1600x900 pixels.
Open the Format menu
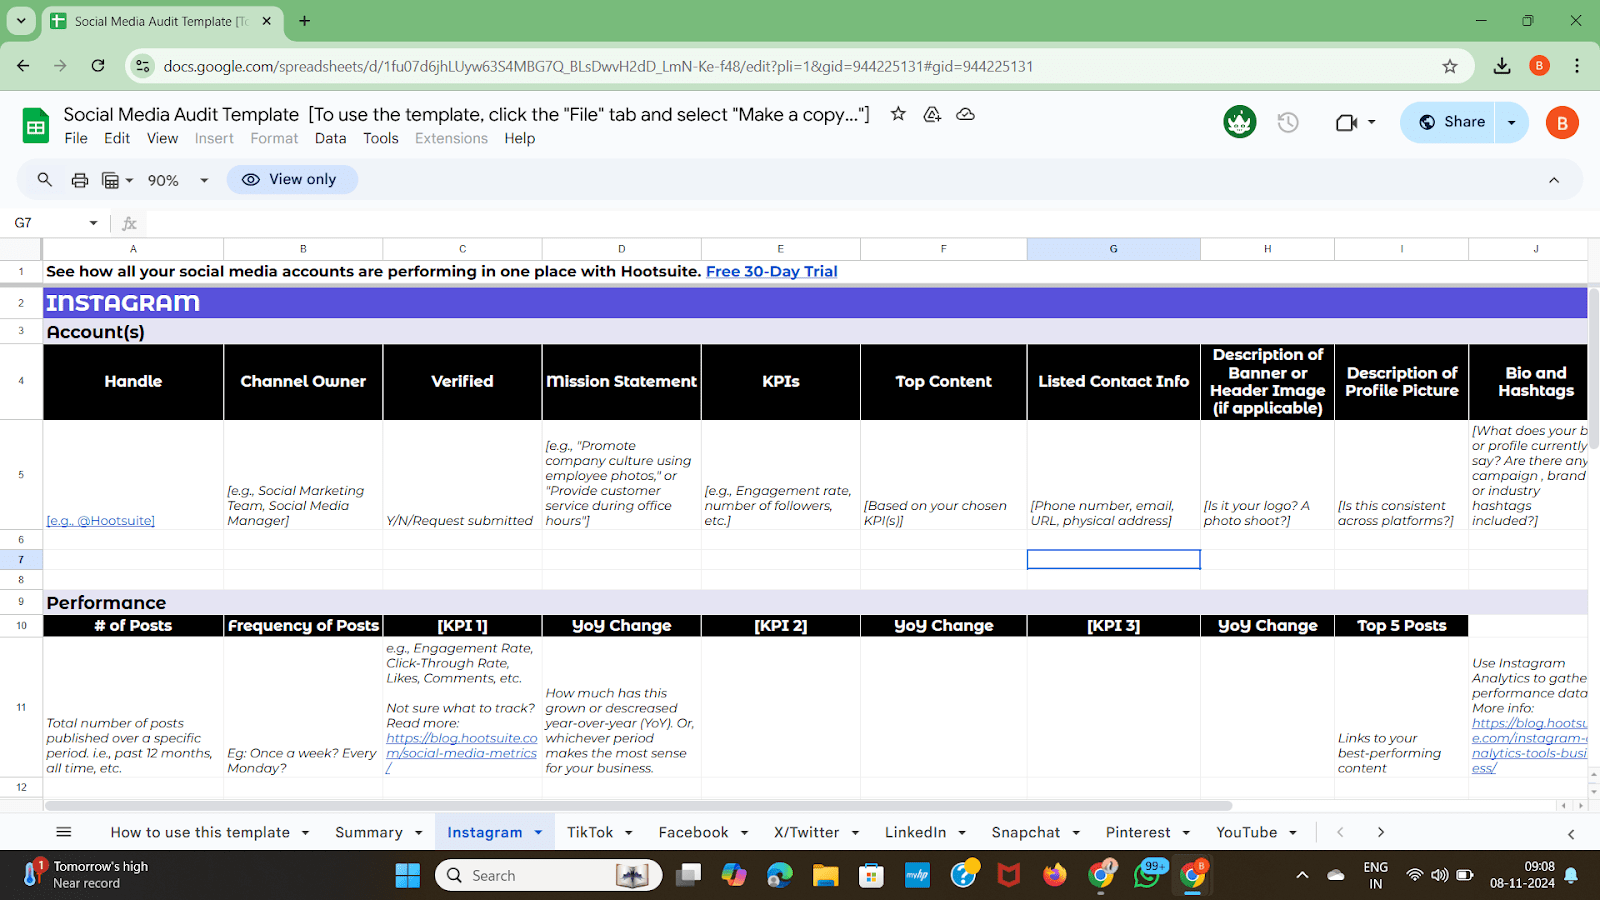273,138
